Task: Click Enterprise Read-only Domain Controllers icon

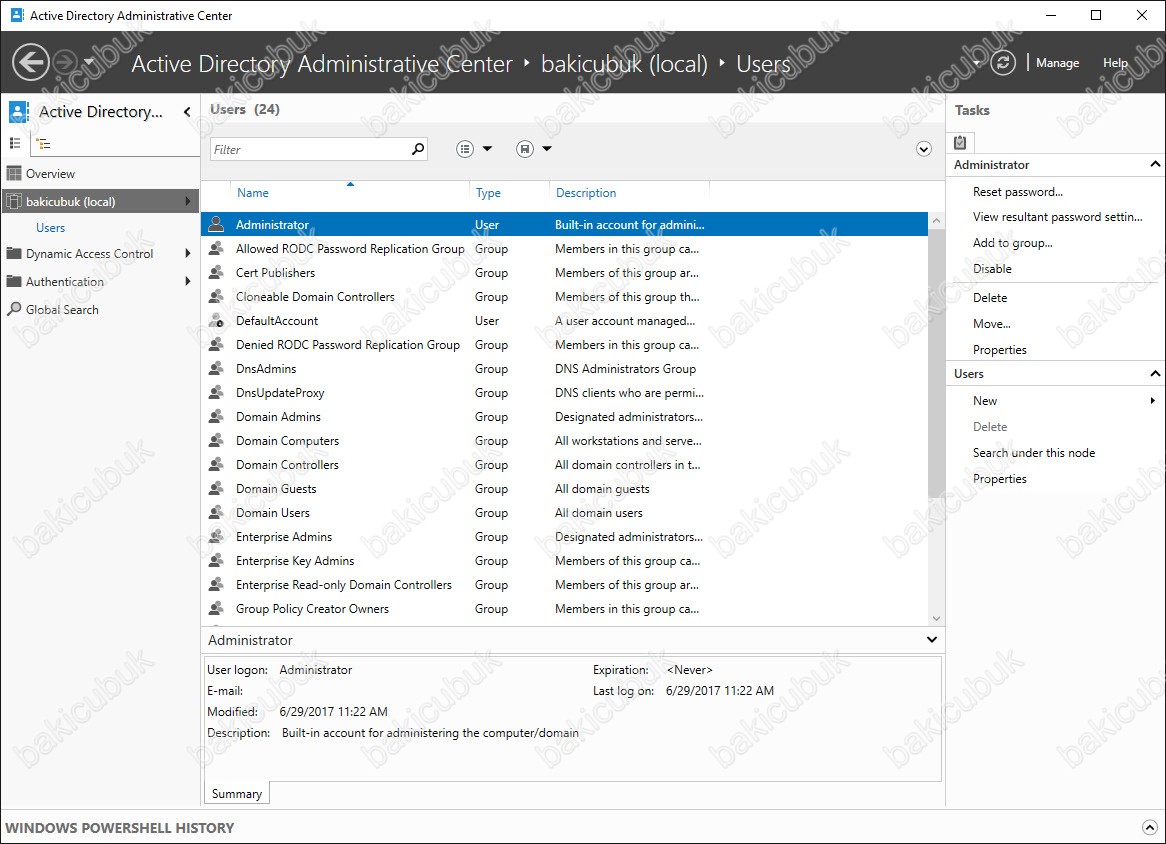Action: 216,584
